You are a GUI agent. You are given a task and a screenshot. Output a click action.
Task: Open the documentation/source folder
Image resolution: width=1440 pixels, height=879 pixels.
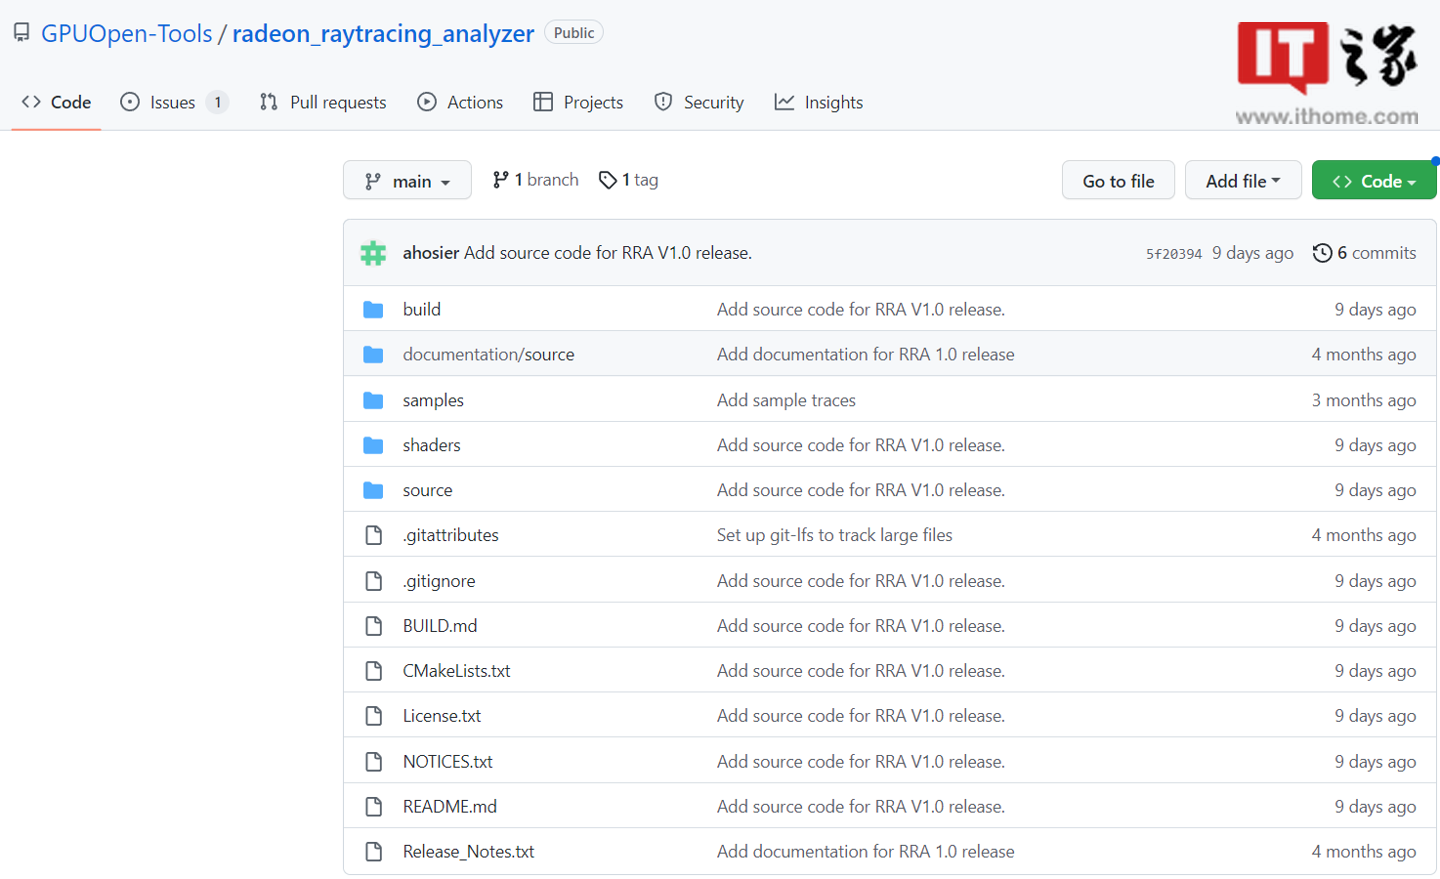pos(489,355)
